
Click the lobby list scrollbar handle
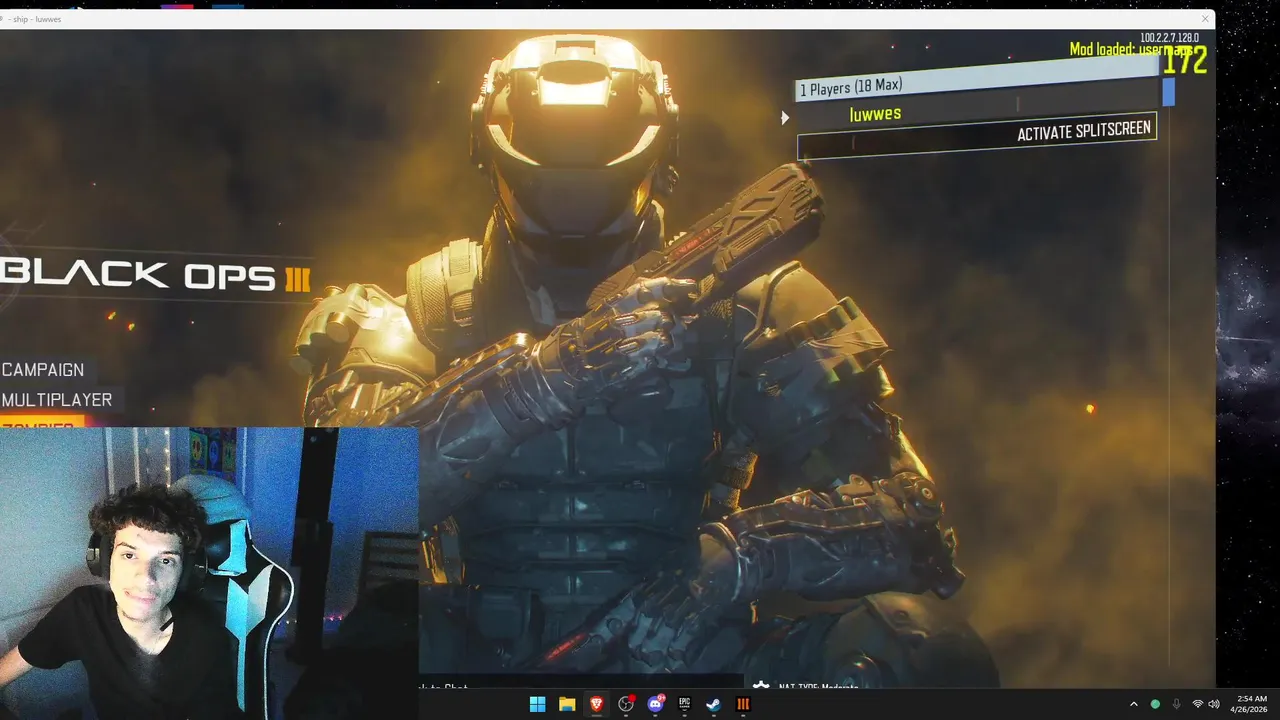coord(1168,92)
